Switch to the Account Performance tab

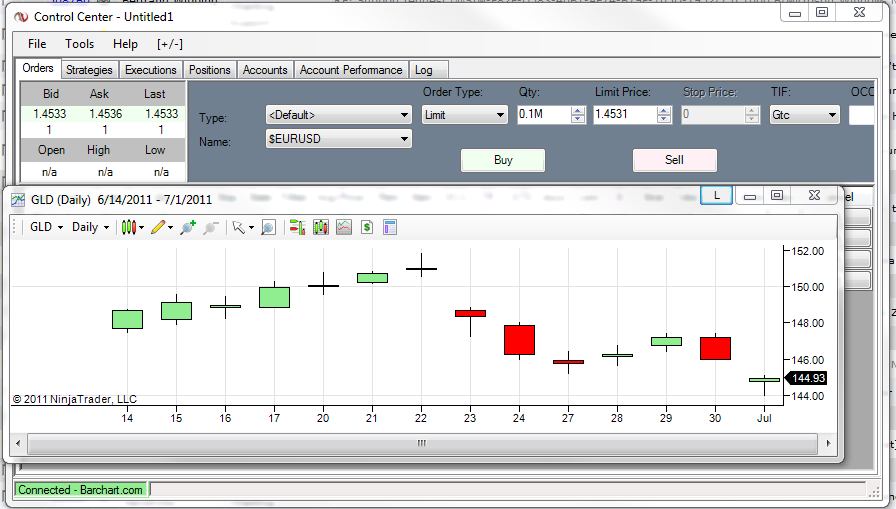point(351,70)
